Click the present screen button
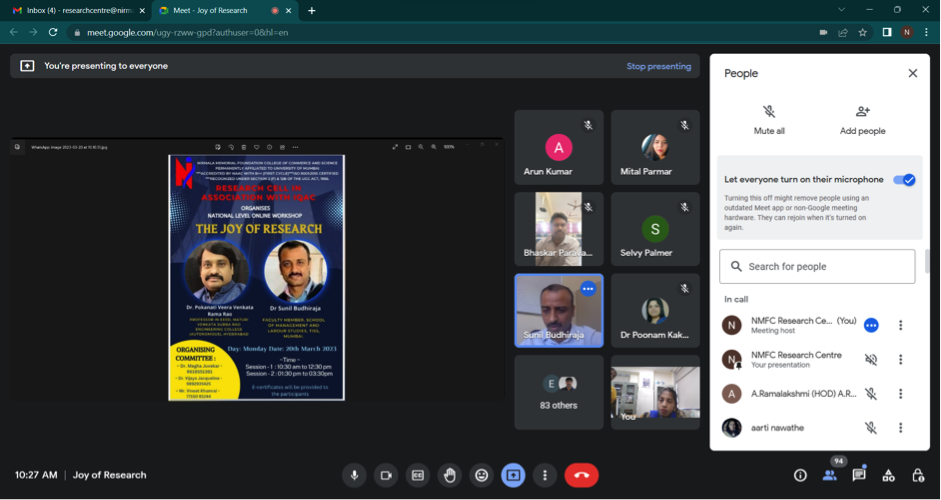Screen dimensions: 941x500 click(513, 475)
